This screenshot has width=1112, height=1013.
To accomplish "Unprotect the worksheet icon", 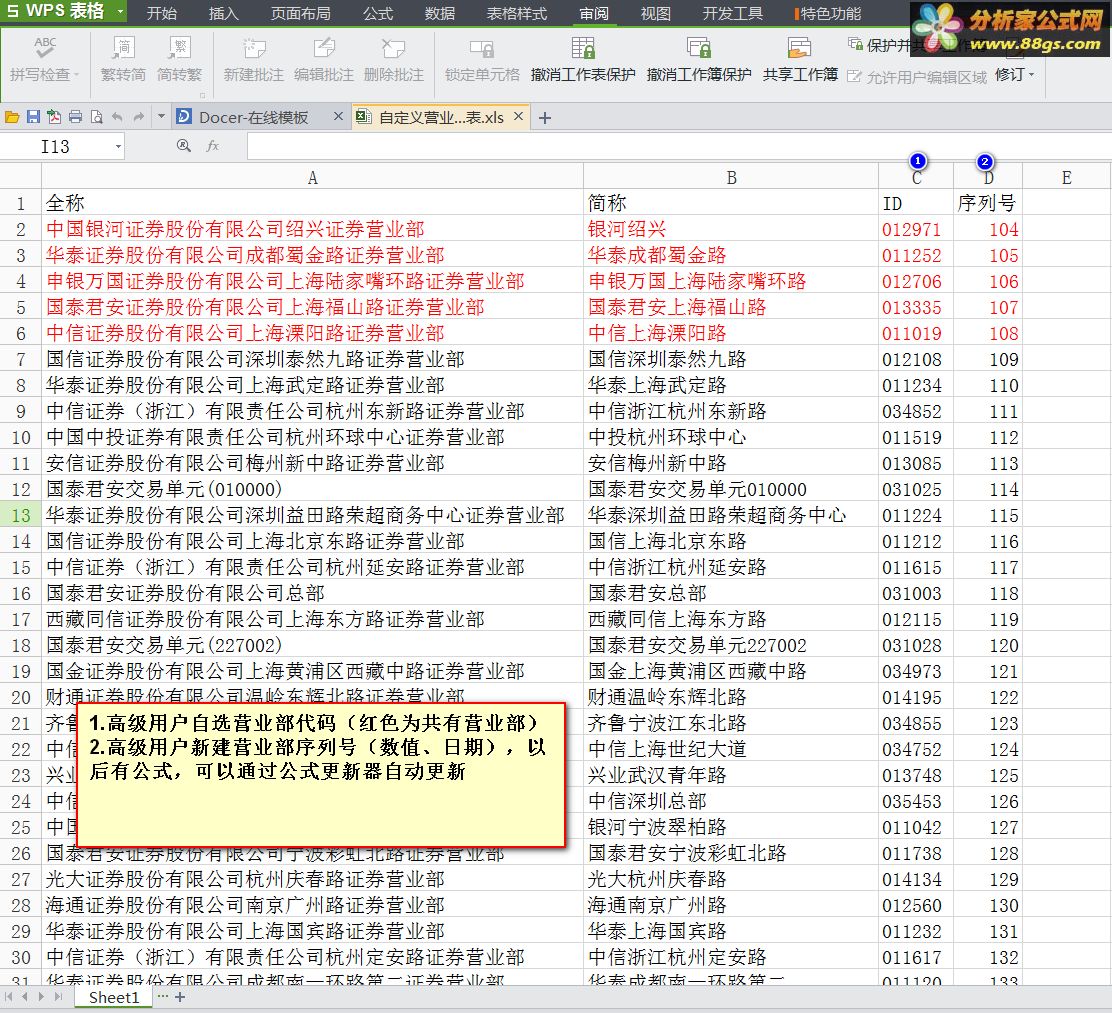I will pyautogui.click(x=583, y=48).
